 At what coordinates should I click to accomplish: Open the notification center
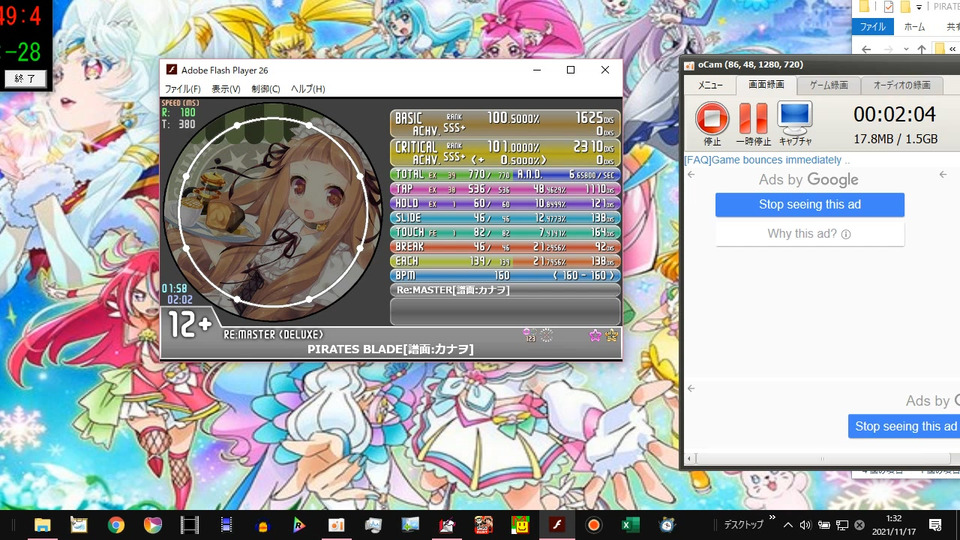(x=935, y=525)
